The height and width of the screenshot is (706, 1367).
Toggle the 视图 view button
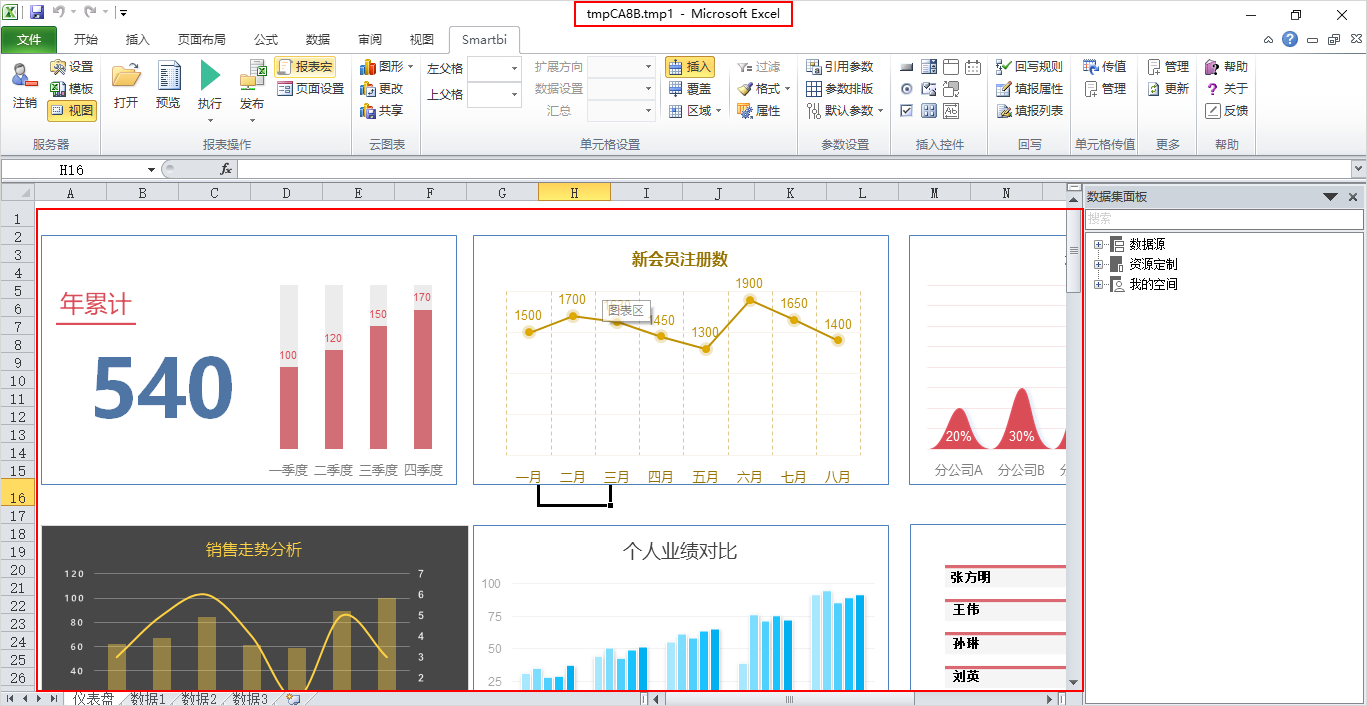pyautogui.click(x=71, y=110)
